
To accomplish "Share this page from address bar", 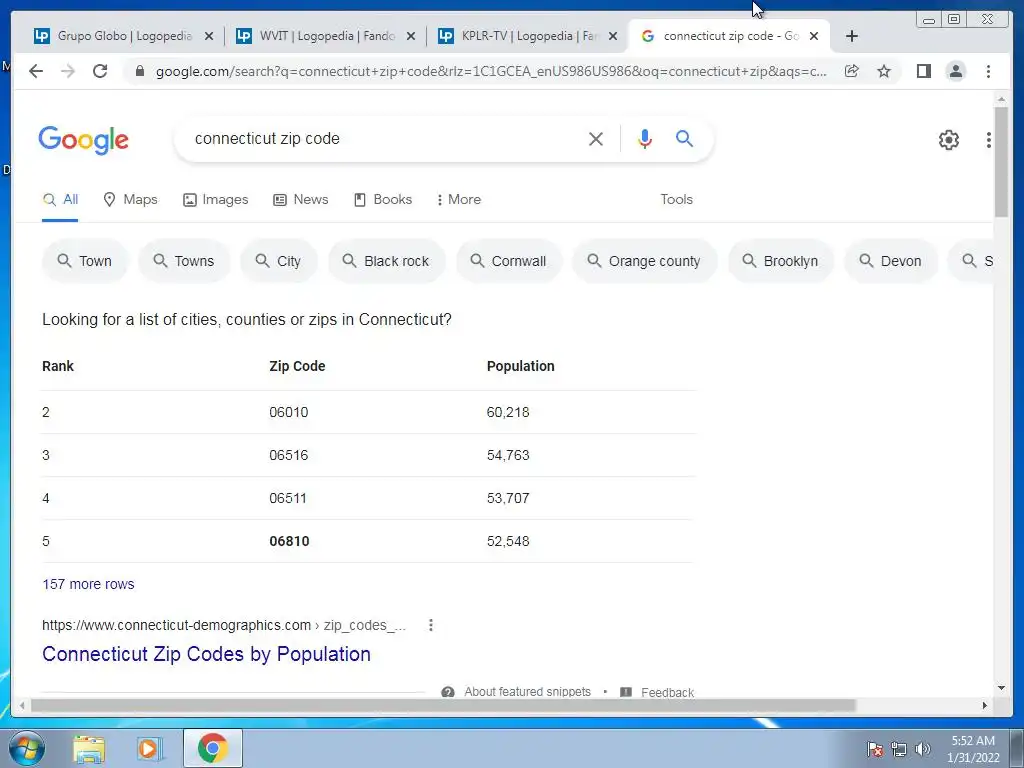I will [x=852, y=71].
